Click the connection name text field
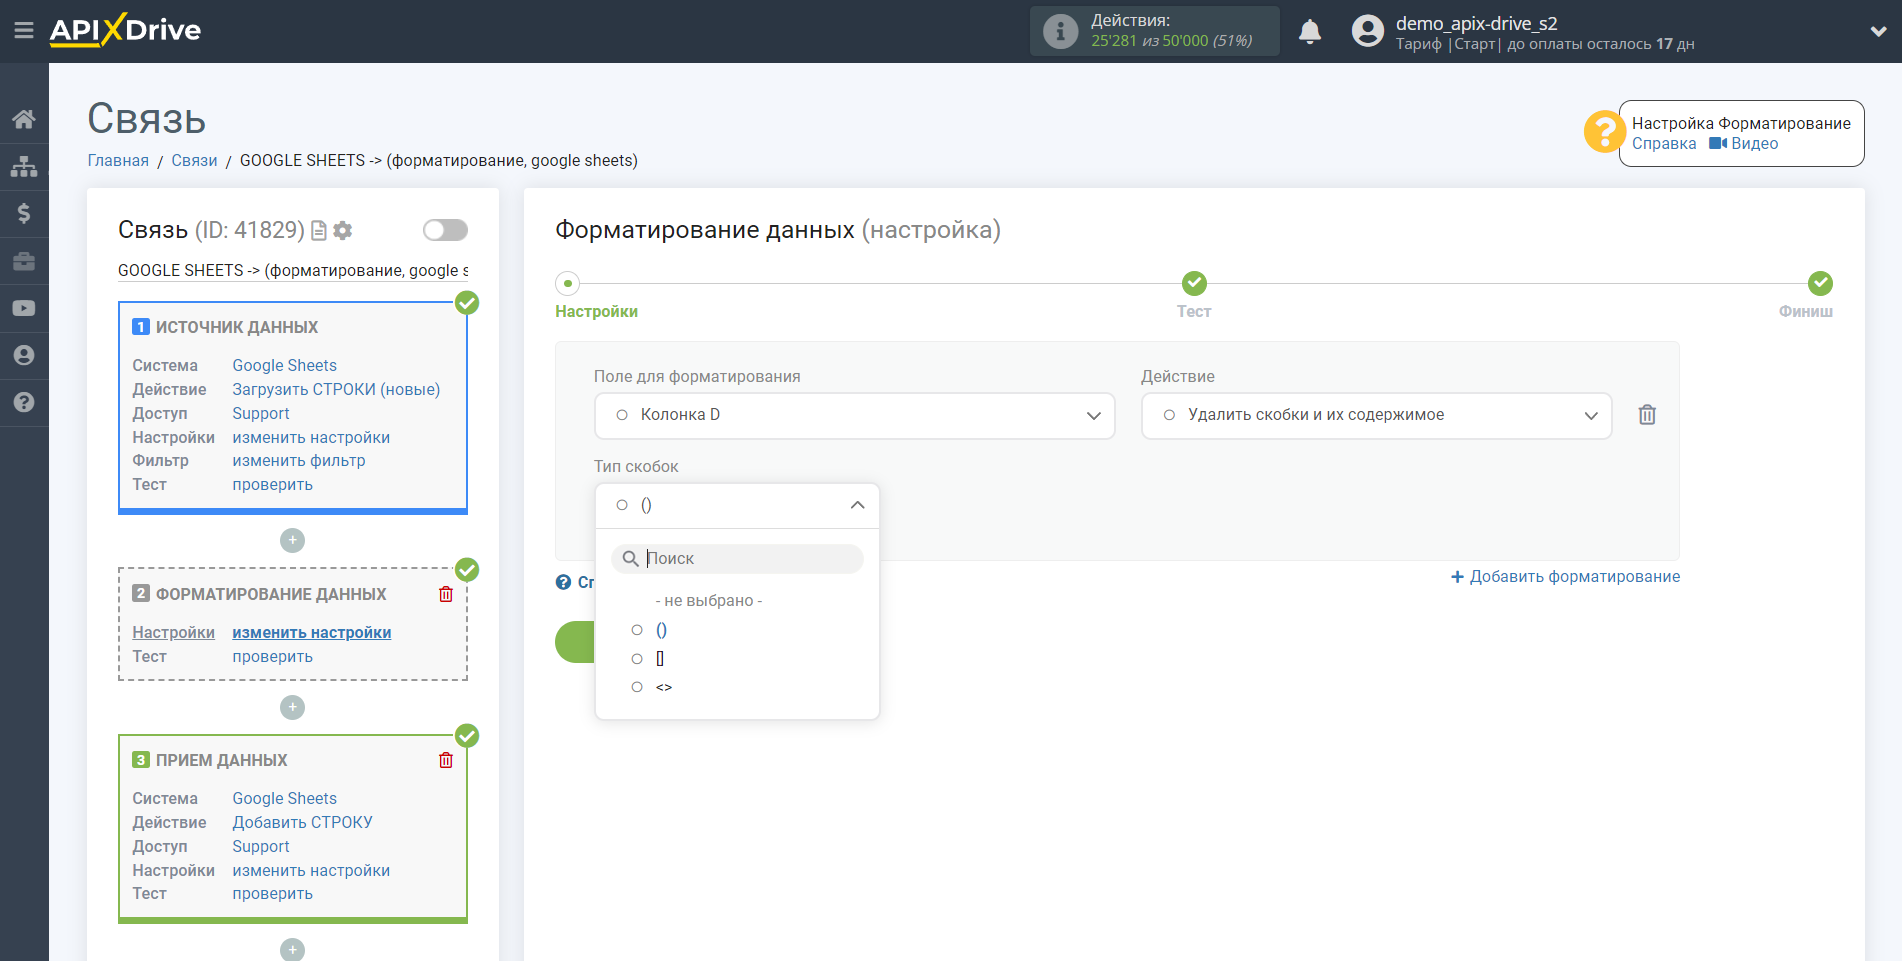This screenshot has height=961, width=1902. 293,270
